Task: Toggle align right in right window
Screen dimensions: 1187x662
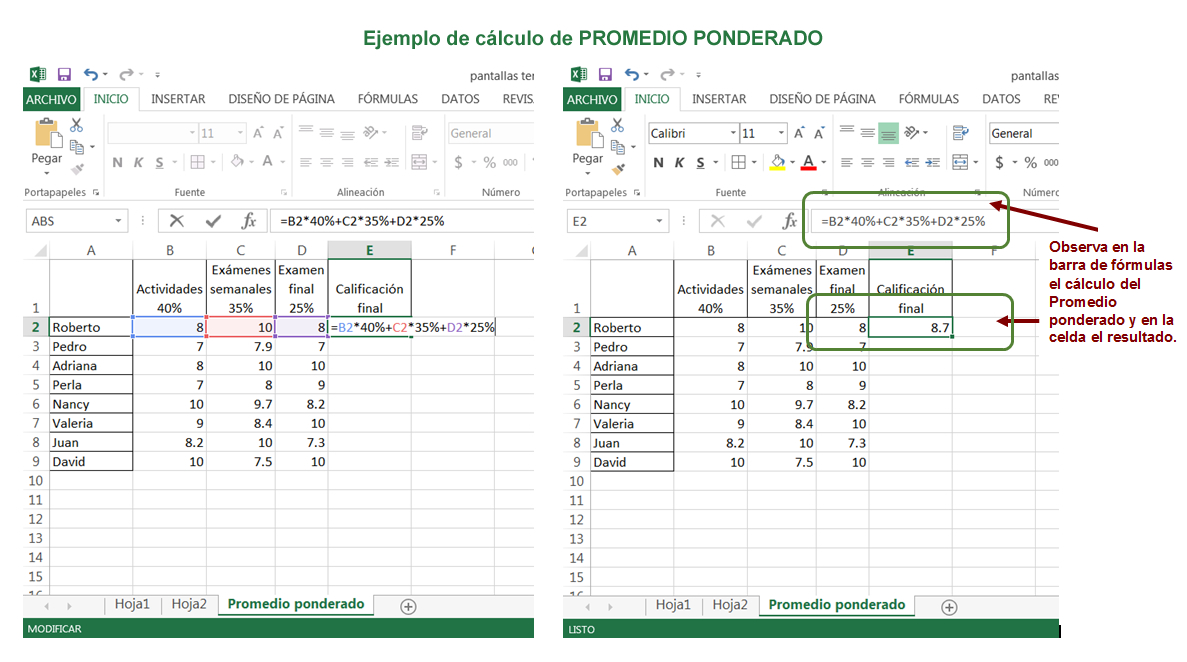Action: [x=889, y=162]
